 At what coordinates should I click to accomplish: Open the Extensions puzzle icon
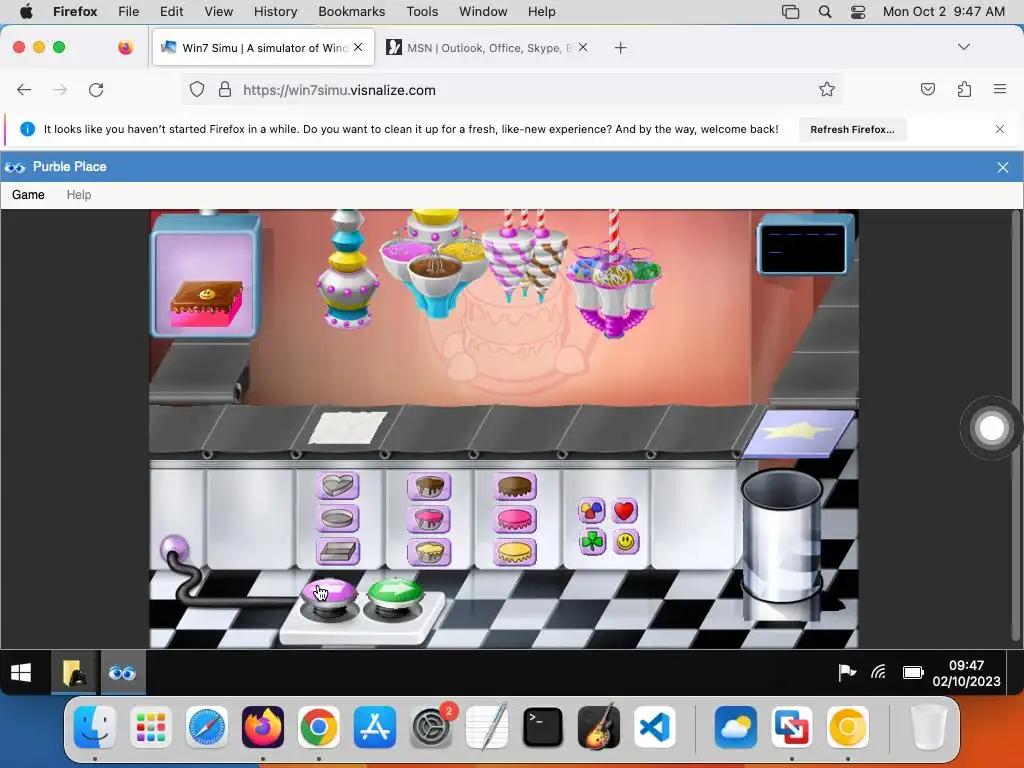coord(964,89)
